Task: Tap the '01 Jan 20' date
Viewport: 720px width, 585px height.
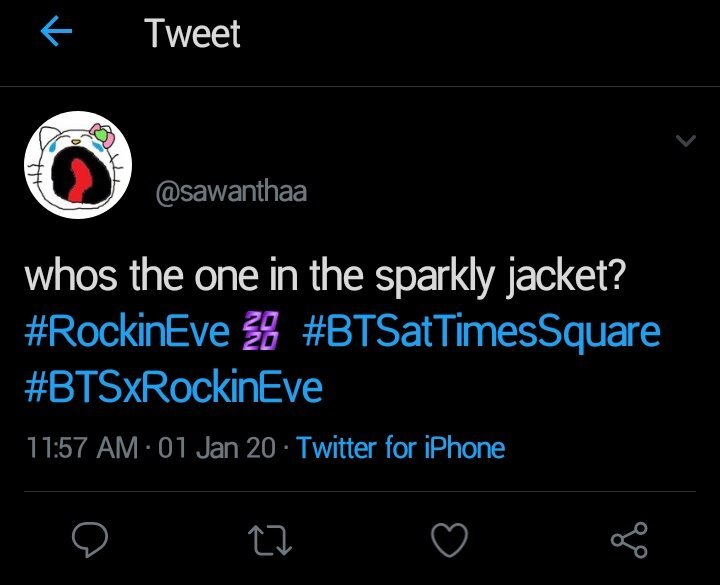Action: tap(216, 447)
